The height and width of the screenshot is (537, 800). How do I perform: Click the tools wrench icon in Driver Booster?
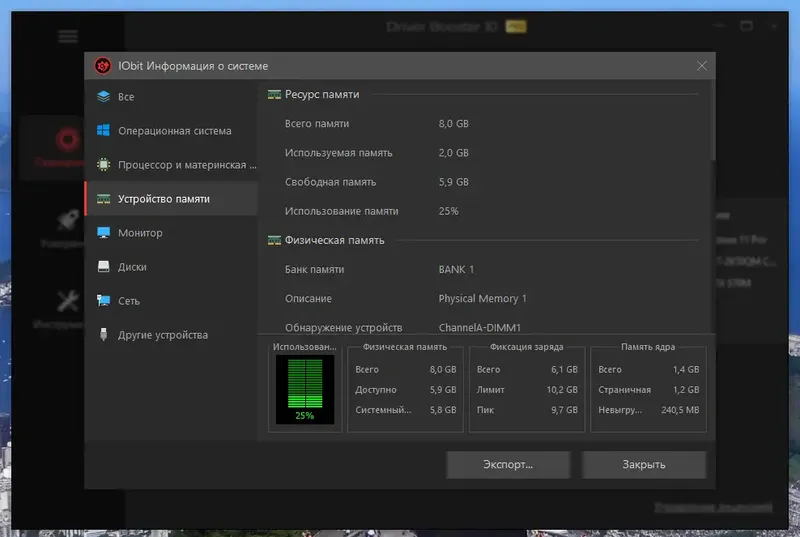pyautogui.click(x=68, y=301)
